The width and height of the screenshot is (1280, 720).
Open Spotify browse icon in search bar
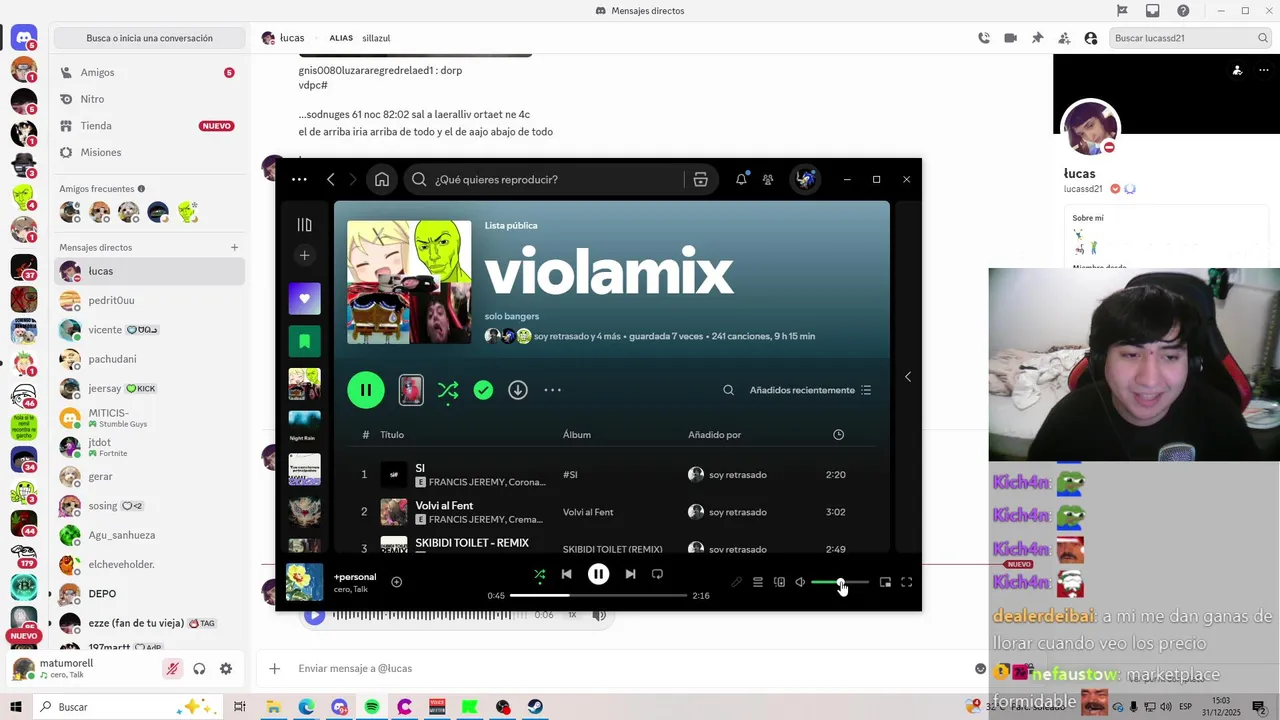coord(700,180)
